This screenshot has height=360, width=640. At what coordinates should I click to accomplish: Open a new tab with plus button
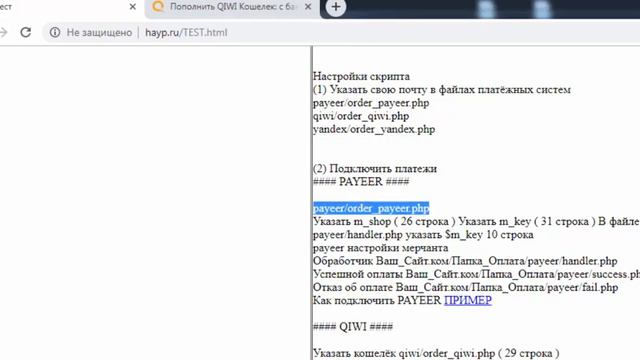[x=336, y=7]
